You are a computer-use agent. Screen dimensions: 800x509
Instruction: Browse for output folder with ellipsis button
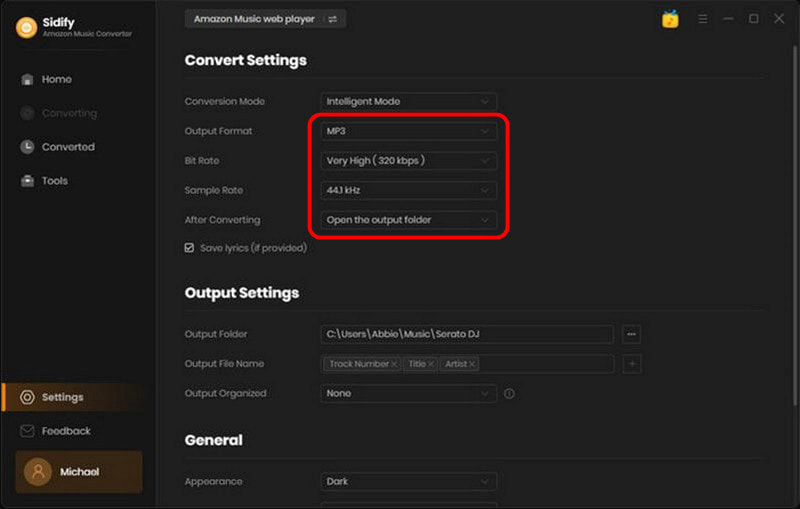point(632,334)
